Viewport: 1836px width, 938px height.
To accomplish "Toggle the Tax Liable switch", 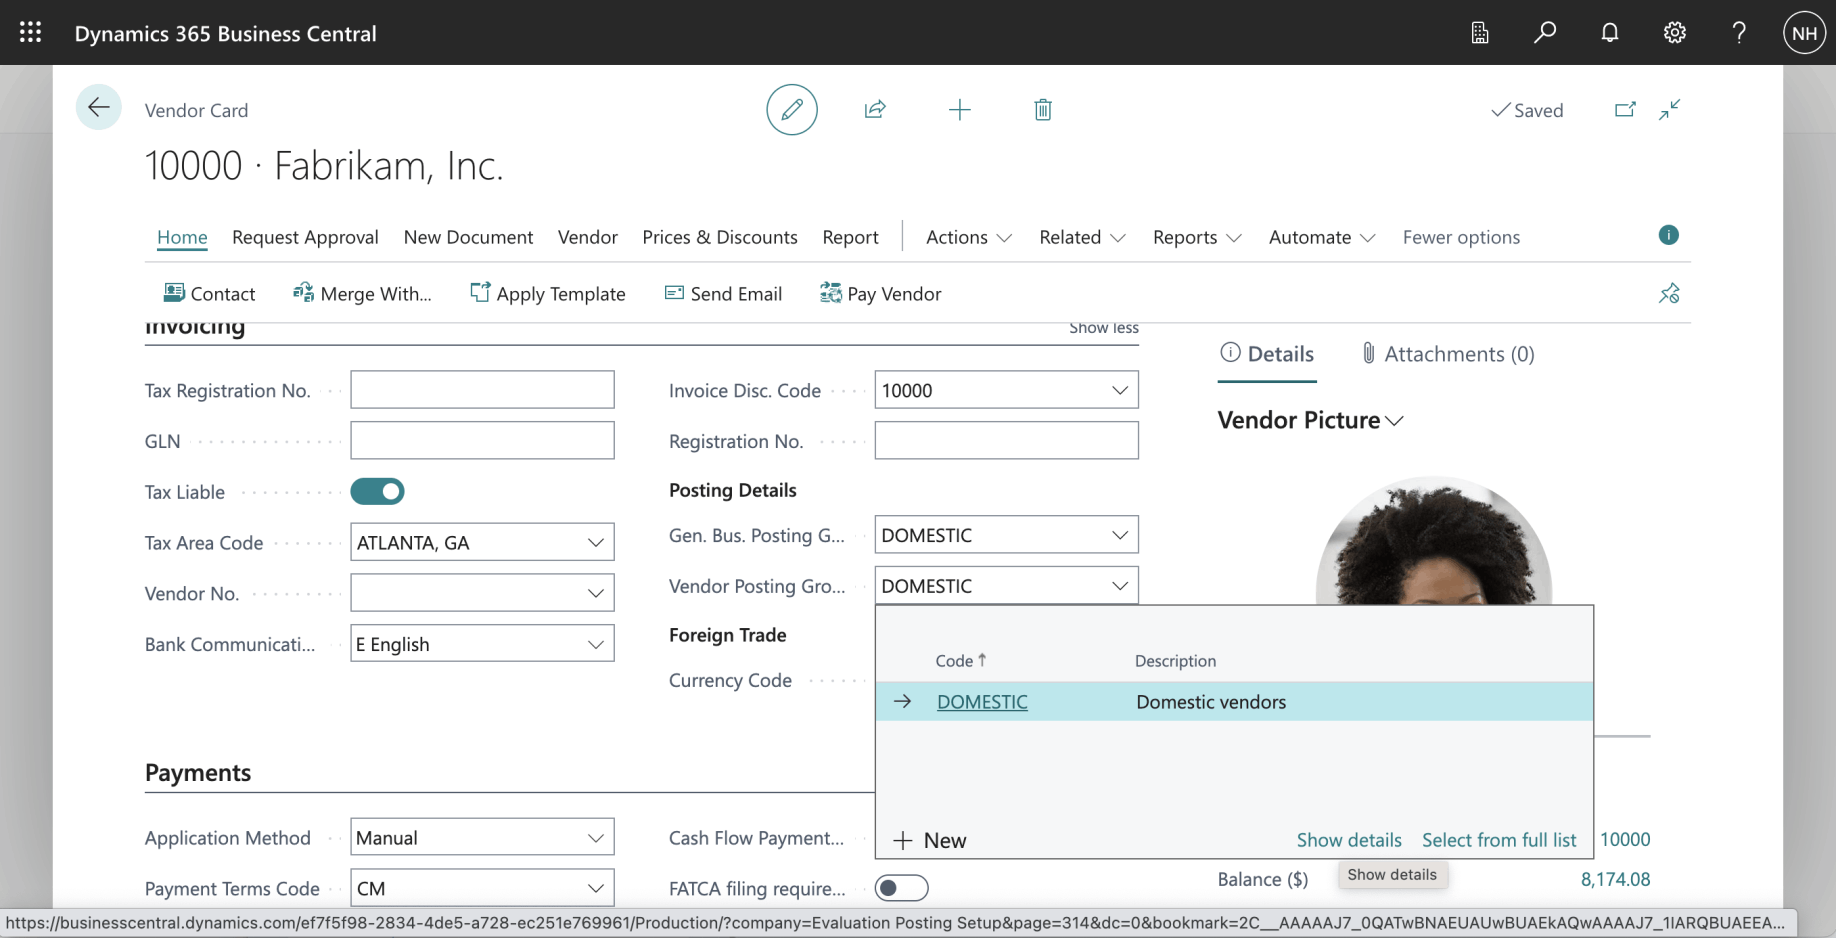I will coord(377,492).
